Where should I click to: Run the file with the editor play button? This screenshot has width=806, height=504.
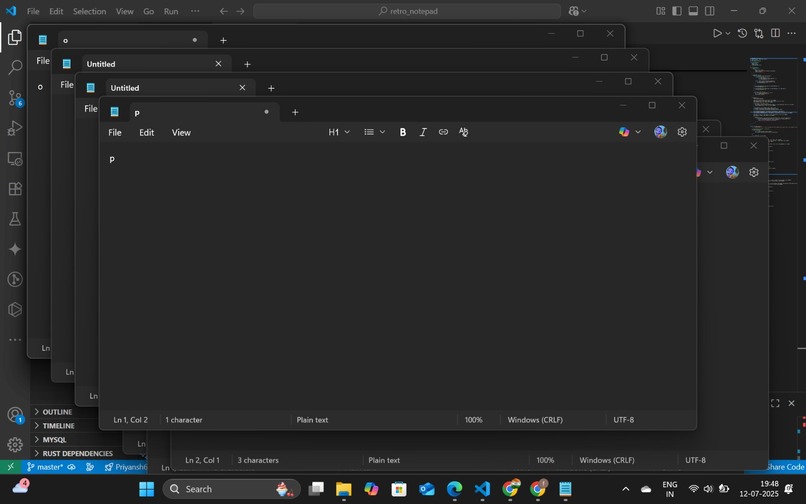(x=717, y=33)
